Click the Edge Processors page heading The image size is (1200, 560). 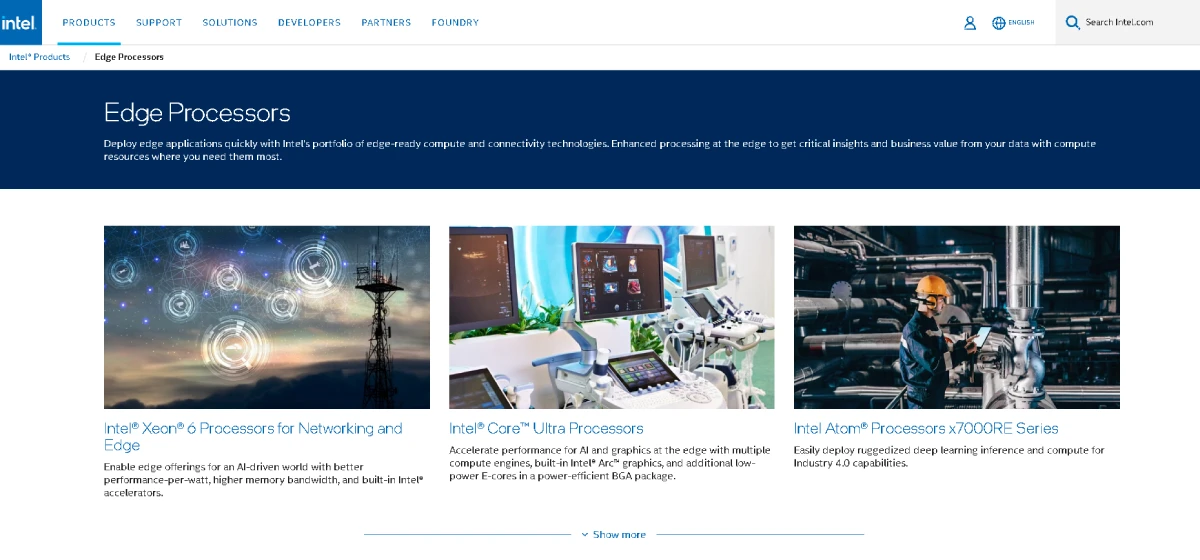tap(197, 112)
